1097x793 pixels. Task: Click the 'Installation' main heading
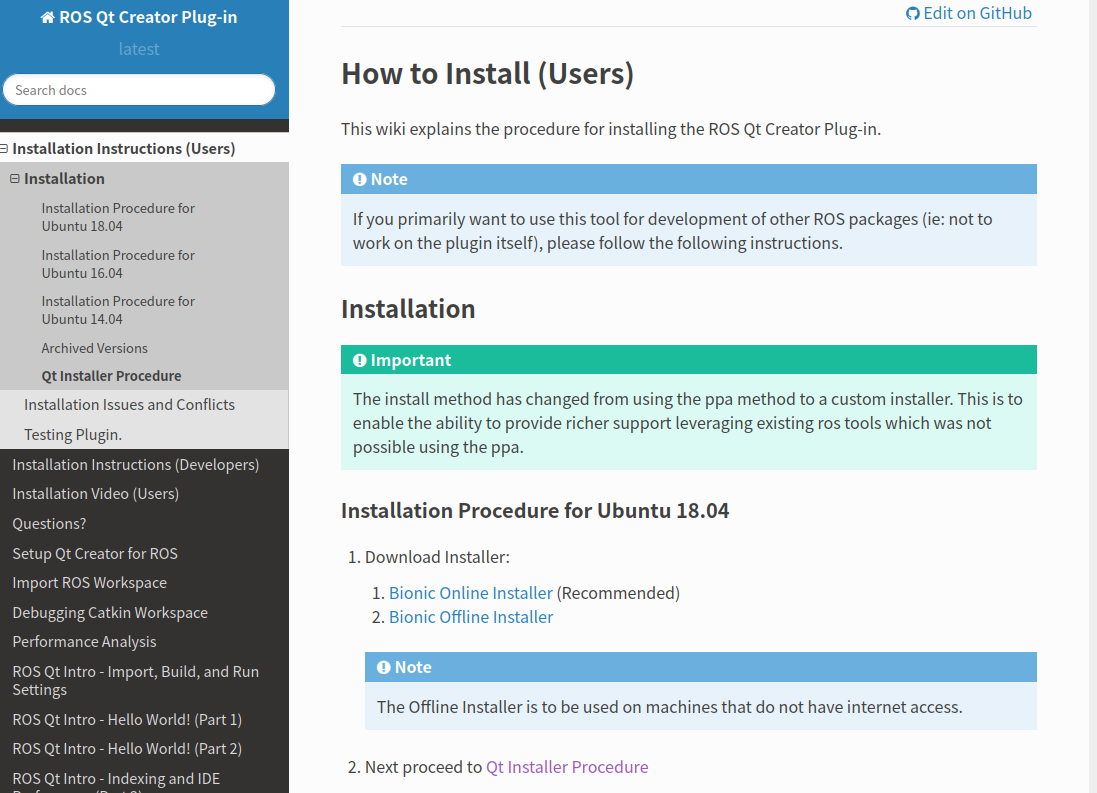pos(408,309)
